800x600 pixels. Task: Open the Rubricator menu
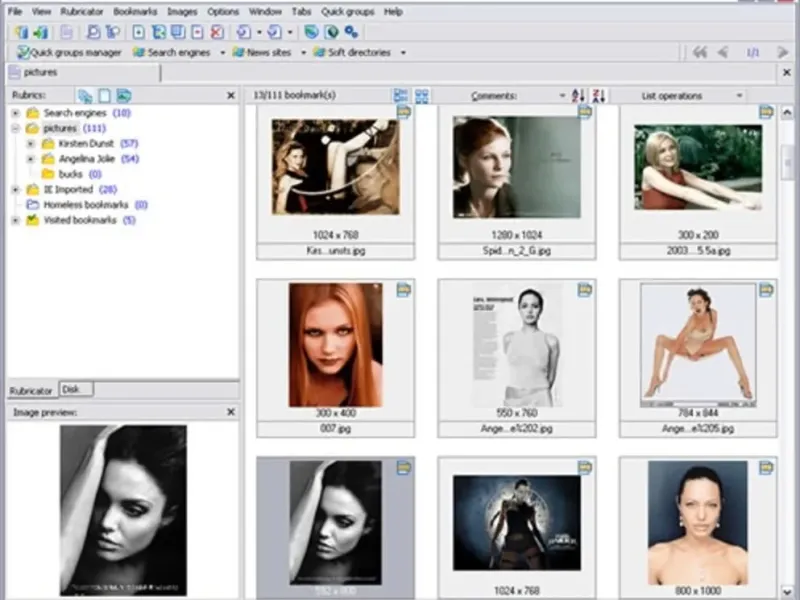pos(82,12)
